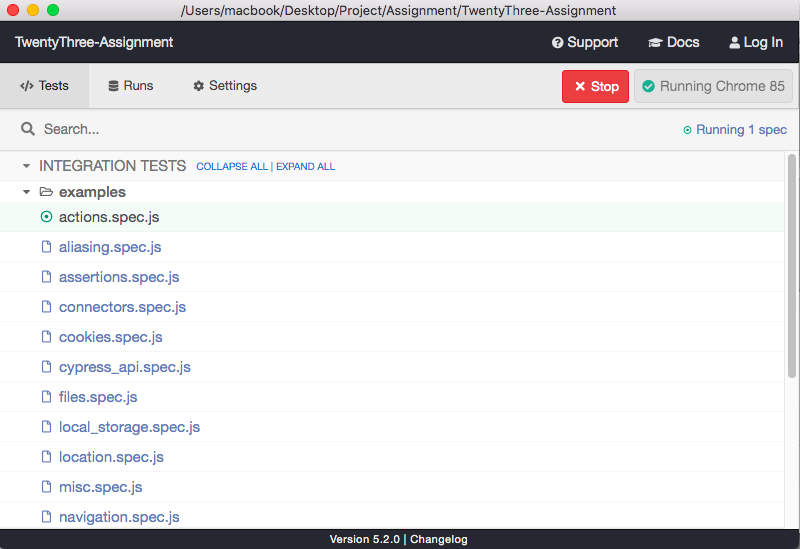
Task: Collapse the examples folder arrow
Action: [x=27, y=192]
